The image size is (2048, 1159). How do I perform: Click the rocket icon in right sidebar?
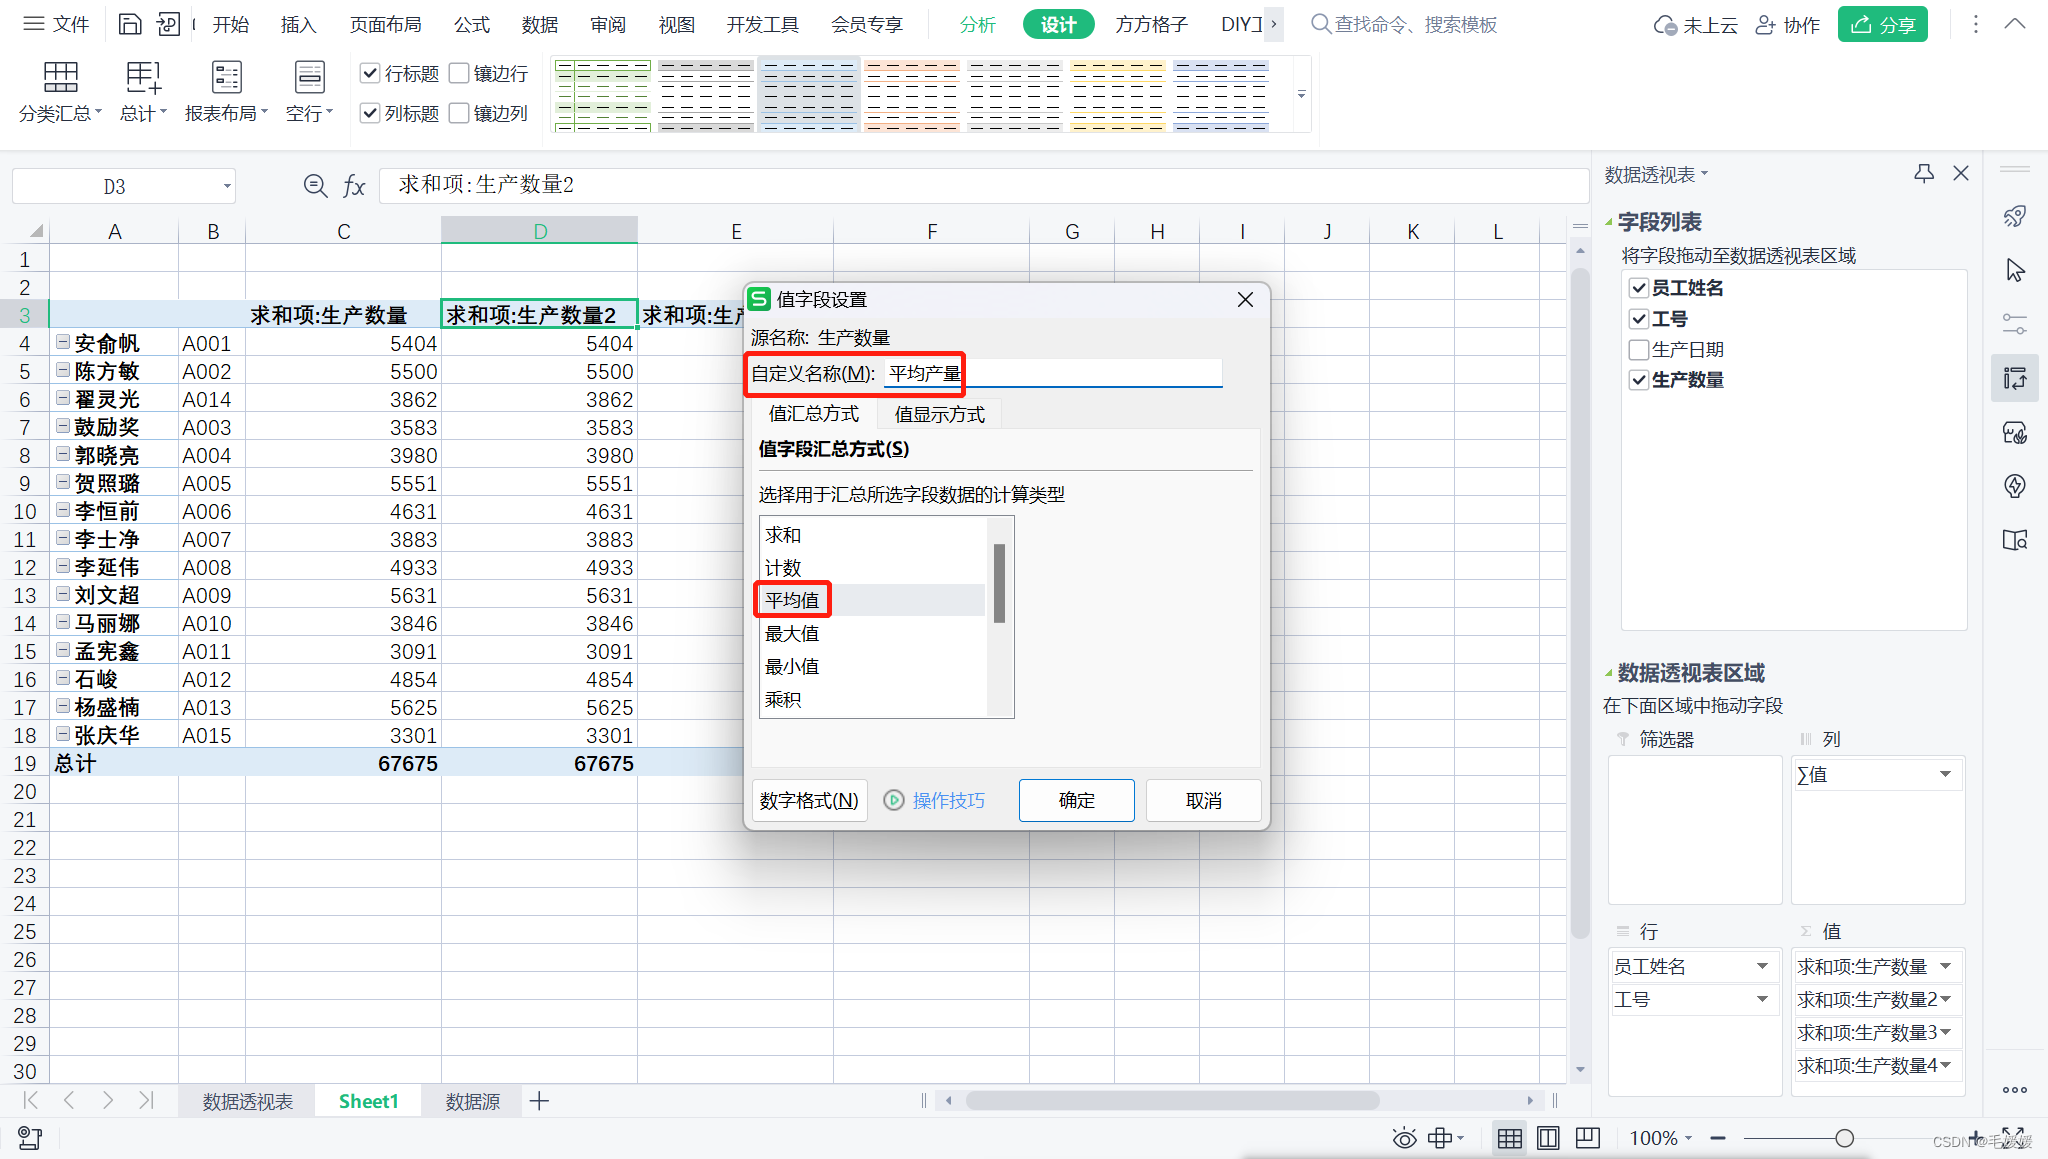tap(2015, 216)
